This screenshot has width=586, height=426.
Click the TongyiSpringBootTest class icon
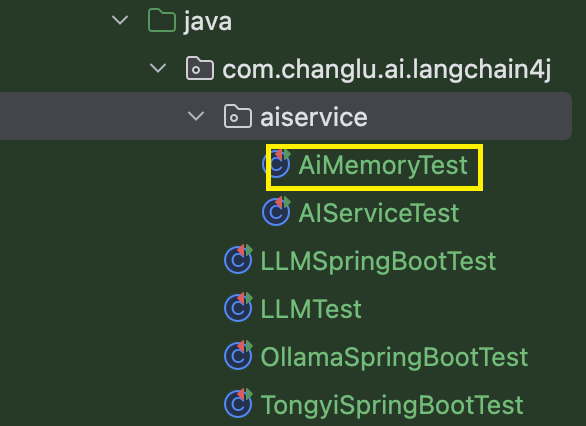pyautogui.click(x=238, y=403)
